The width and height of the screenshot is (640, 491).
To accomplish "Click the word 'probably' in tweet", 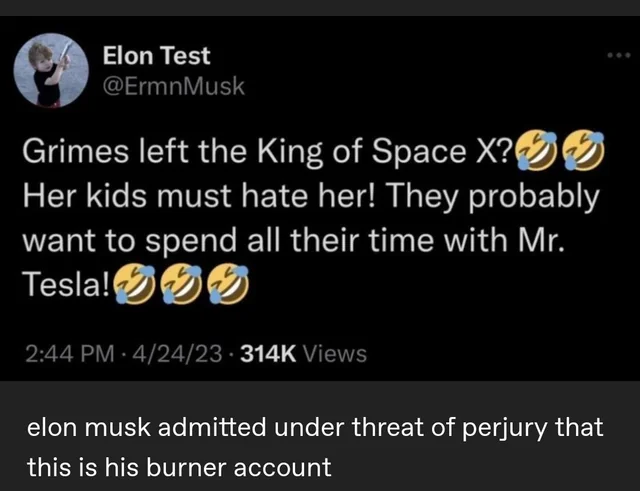I will coord(542,198).
